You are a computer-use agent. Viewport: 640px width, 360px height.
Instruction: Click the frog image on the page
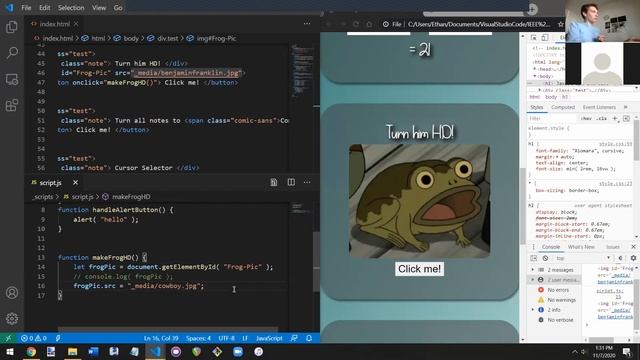(x=419, y=200)
